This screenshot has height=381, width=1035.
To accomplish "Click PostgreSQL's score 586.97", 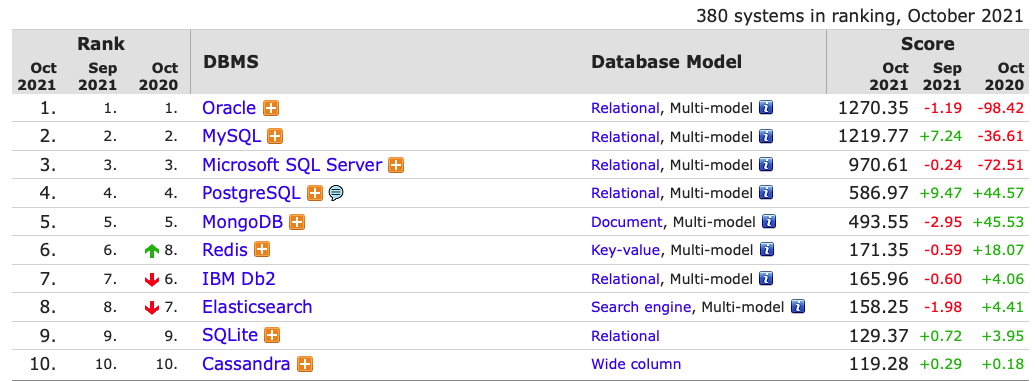I will pyautogui.click(x=879, y=193).
